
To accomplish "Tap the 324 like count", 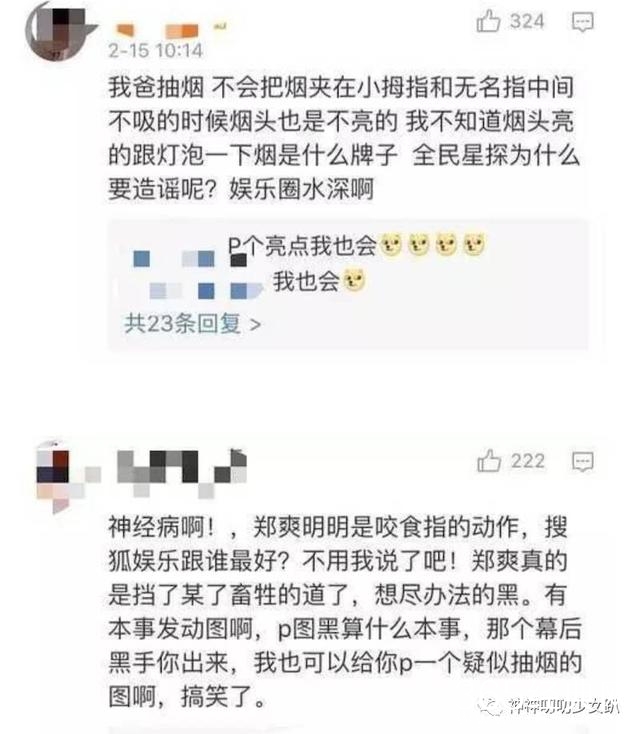I will 527,22.
